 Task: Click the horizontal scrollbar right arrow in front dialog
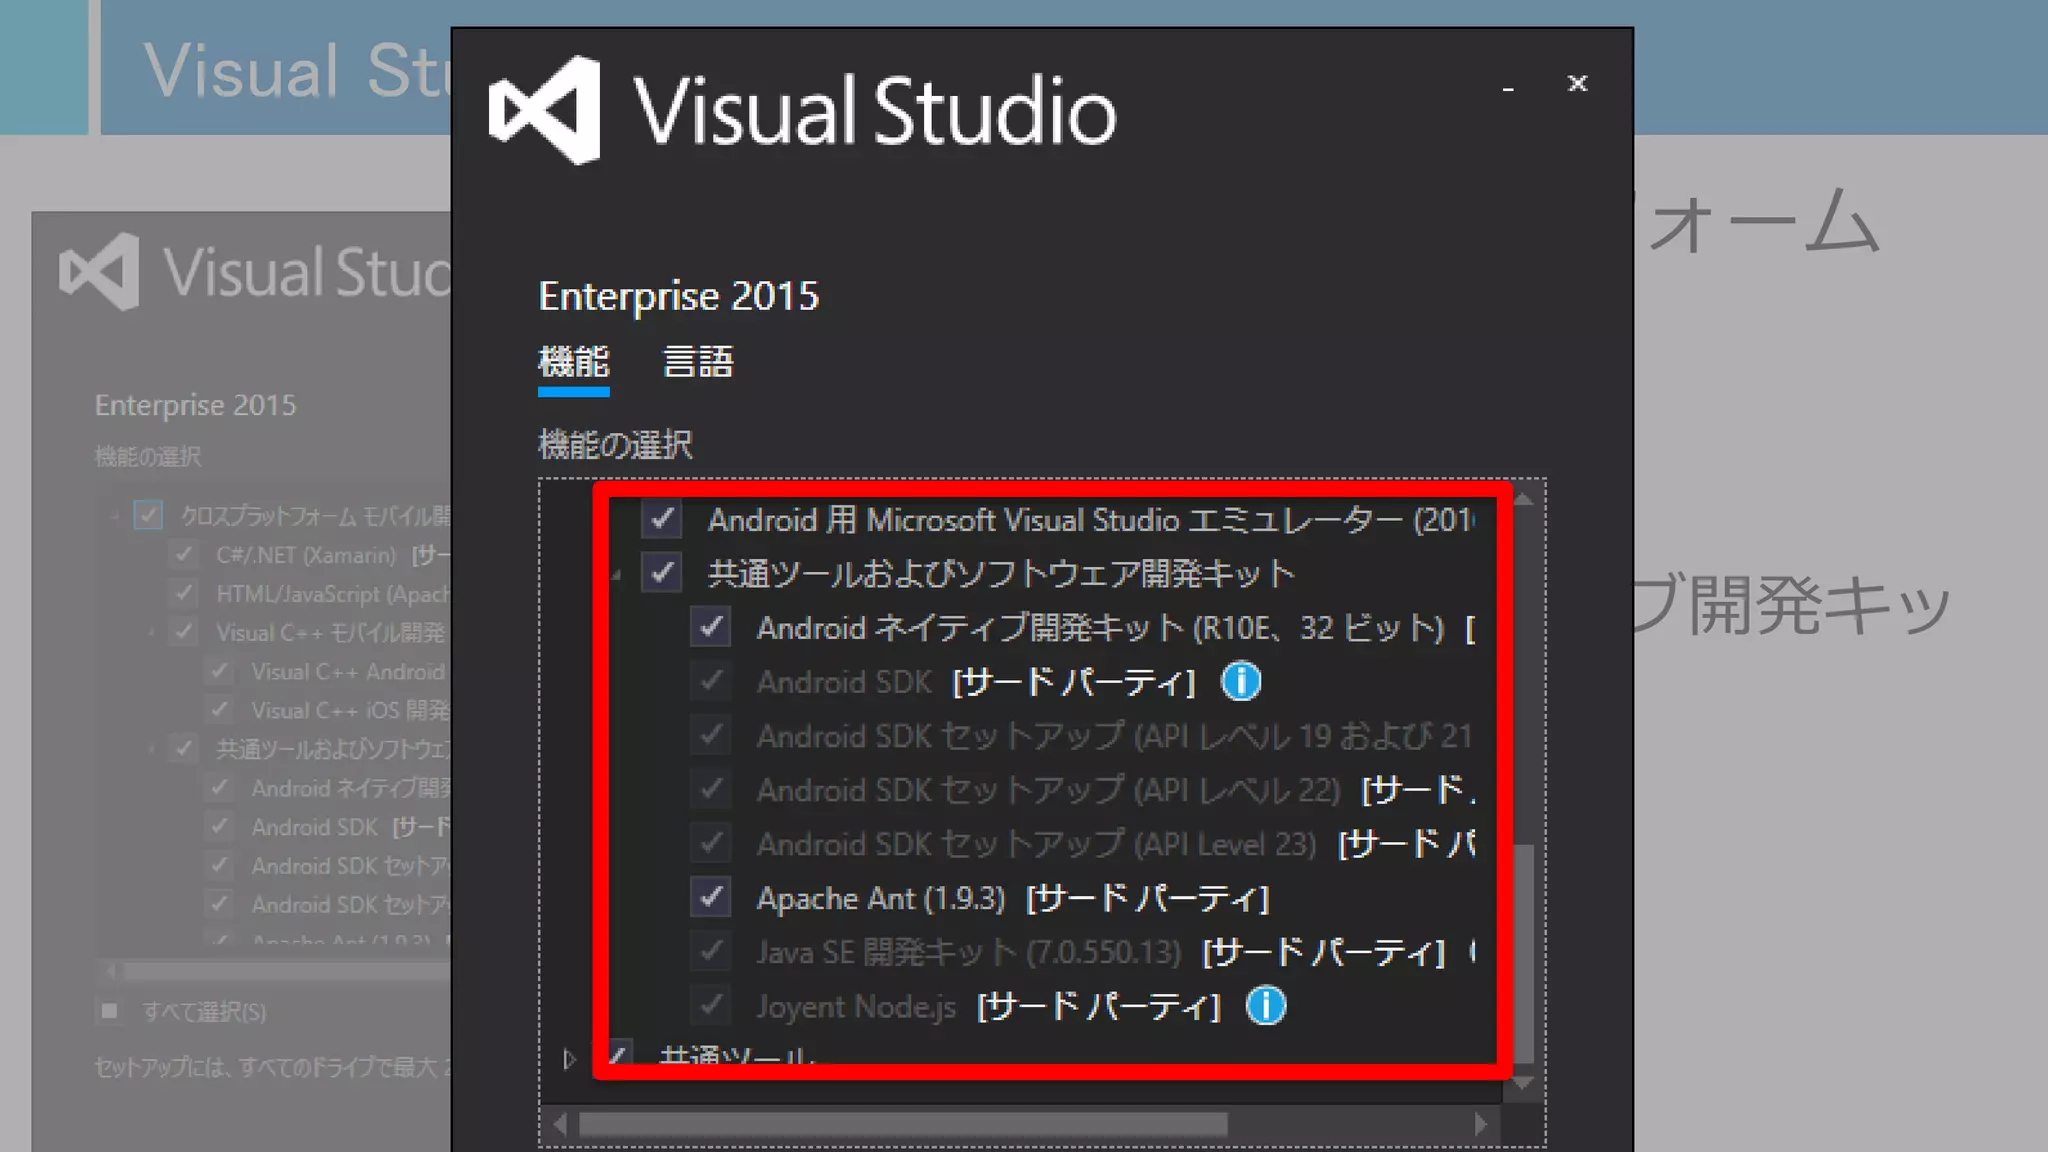coord(1481,1124)
